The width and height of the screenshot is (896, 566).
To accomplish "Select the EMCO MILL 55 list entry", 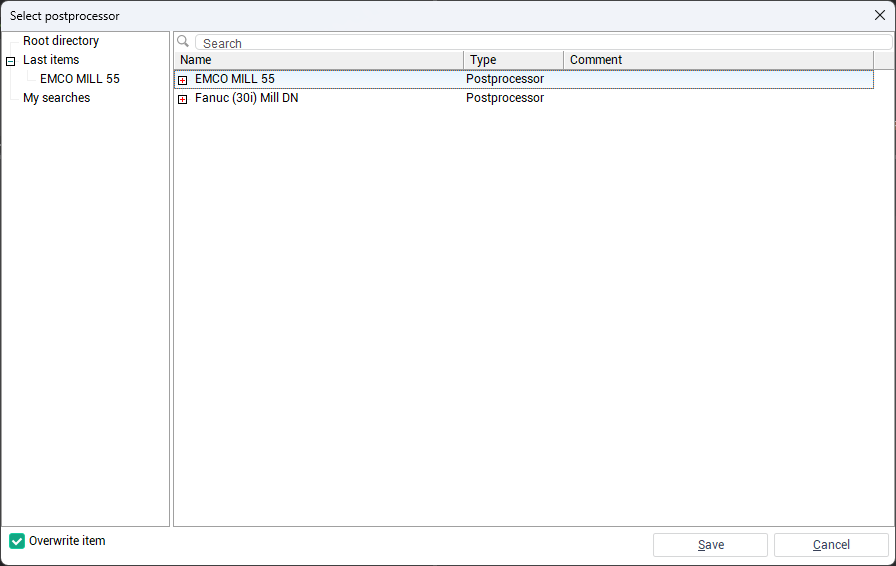I will tap(235, 79).
